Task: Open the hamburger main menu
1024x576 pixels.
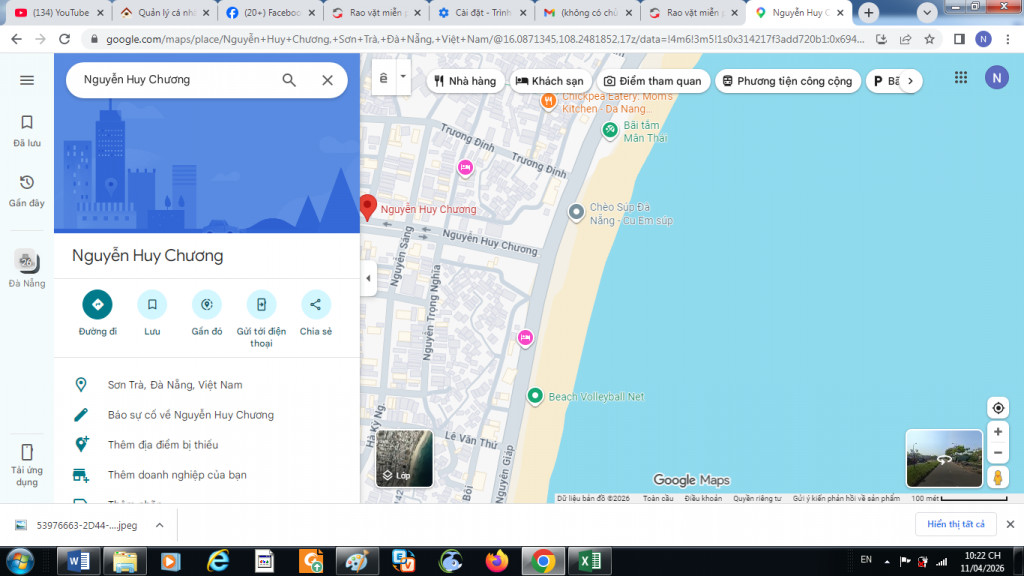Action: coord(27,80)
